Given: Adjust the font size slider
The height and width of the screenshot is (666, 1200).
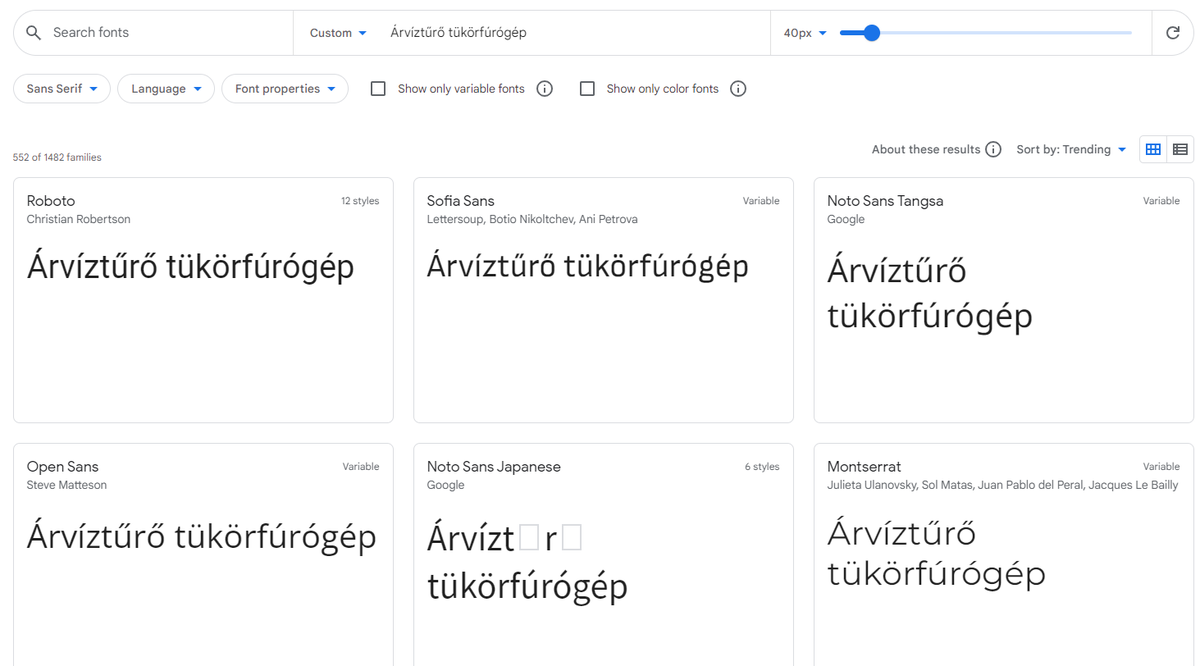Looking at the screenshot, I should click(x=873, y=32).
